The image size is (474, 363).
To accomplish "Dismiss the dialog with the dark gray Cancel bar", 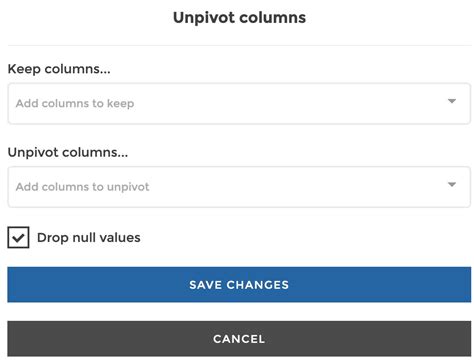I will 239,339.
